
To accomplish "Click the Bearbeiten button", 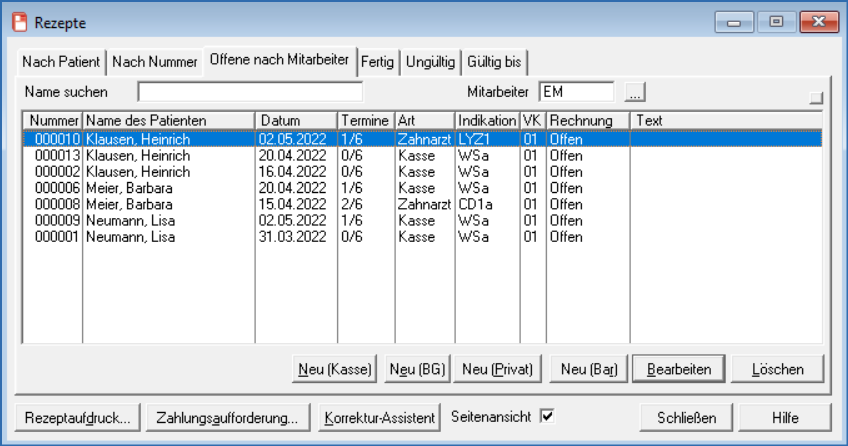I will click(678, 369).
